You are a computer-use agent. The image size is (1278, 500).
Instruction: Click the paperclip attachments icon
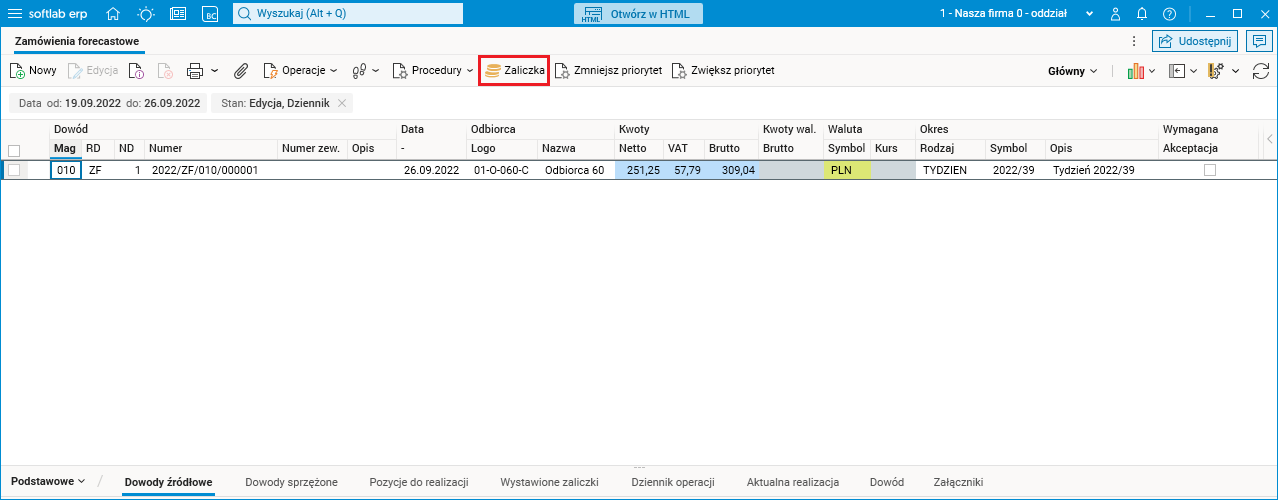[x=241, y=71]
